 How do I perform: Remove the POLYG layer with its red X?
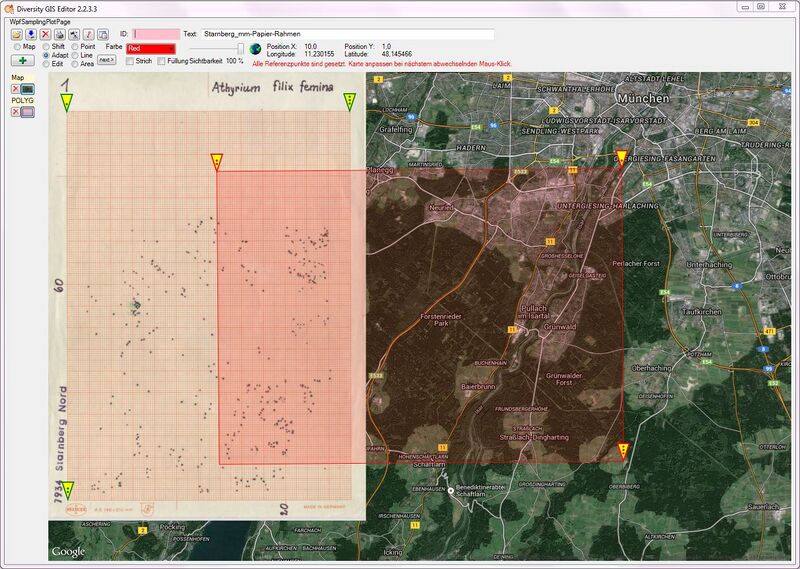[x=15, y=112]
